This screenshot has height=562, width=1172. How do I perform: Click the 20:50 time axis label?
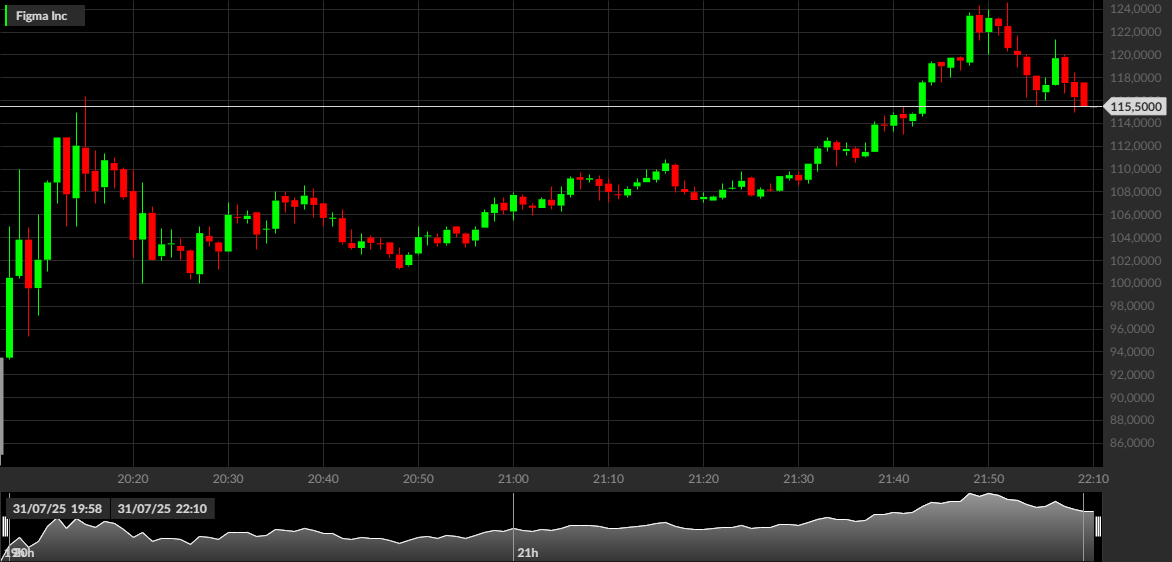coord(418,478)
